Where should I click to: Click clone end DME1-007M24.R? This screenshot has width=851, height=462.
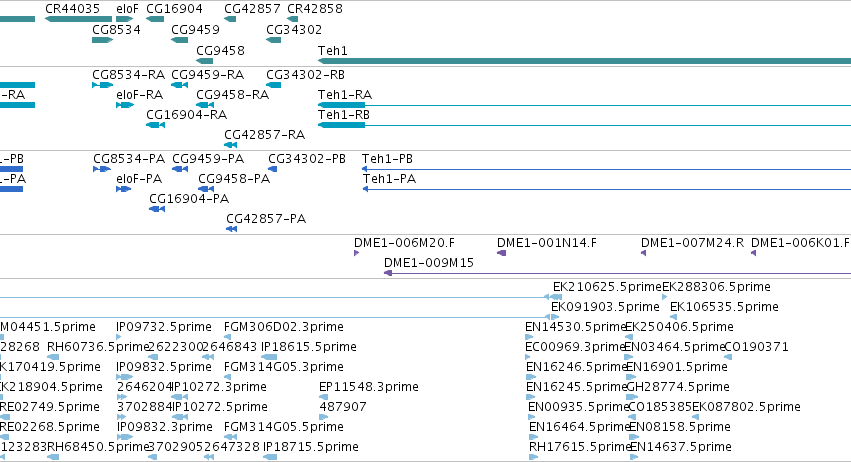(693, 243)
